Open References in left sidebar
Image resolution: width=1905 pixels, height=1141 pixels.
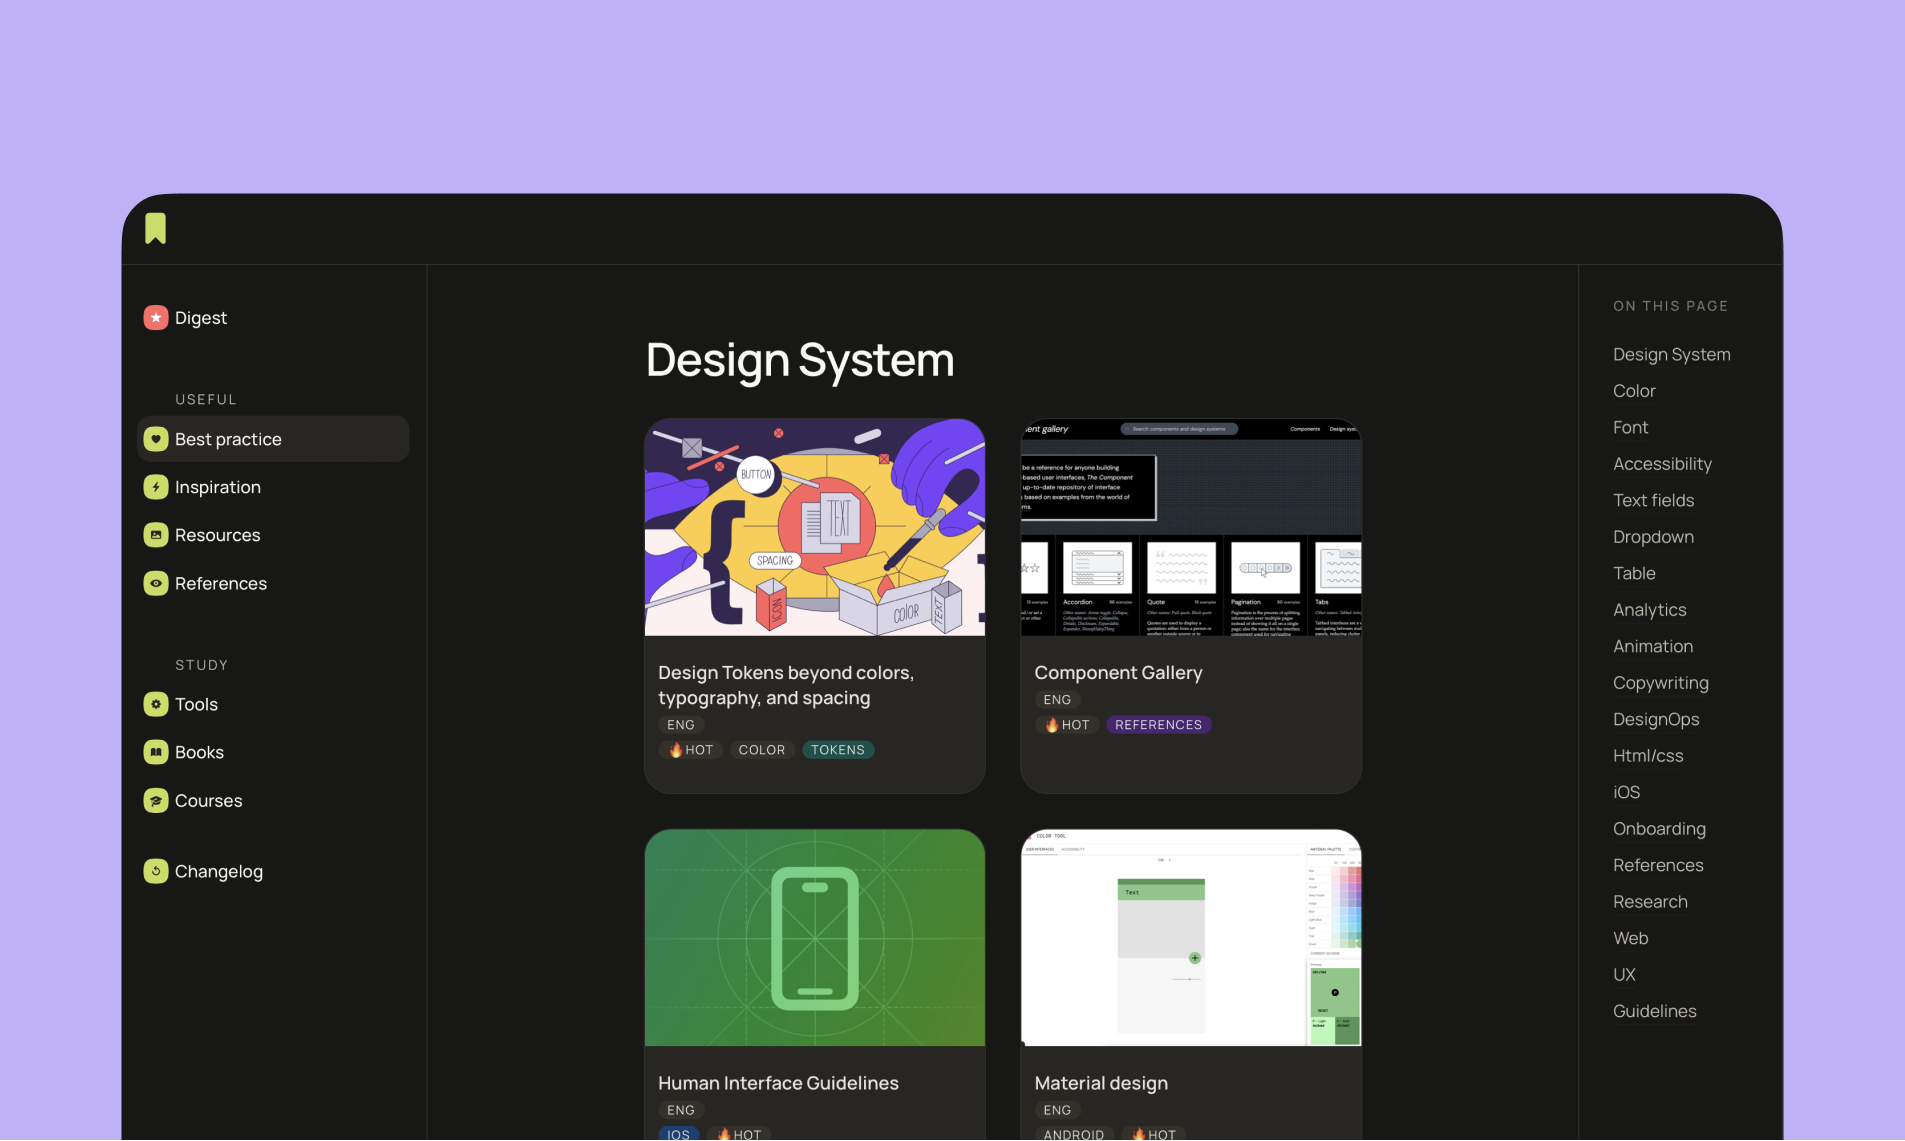coord(221,583)
